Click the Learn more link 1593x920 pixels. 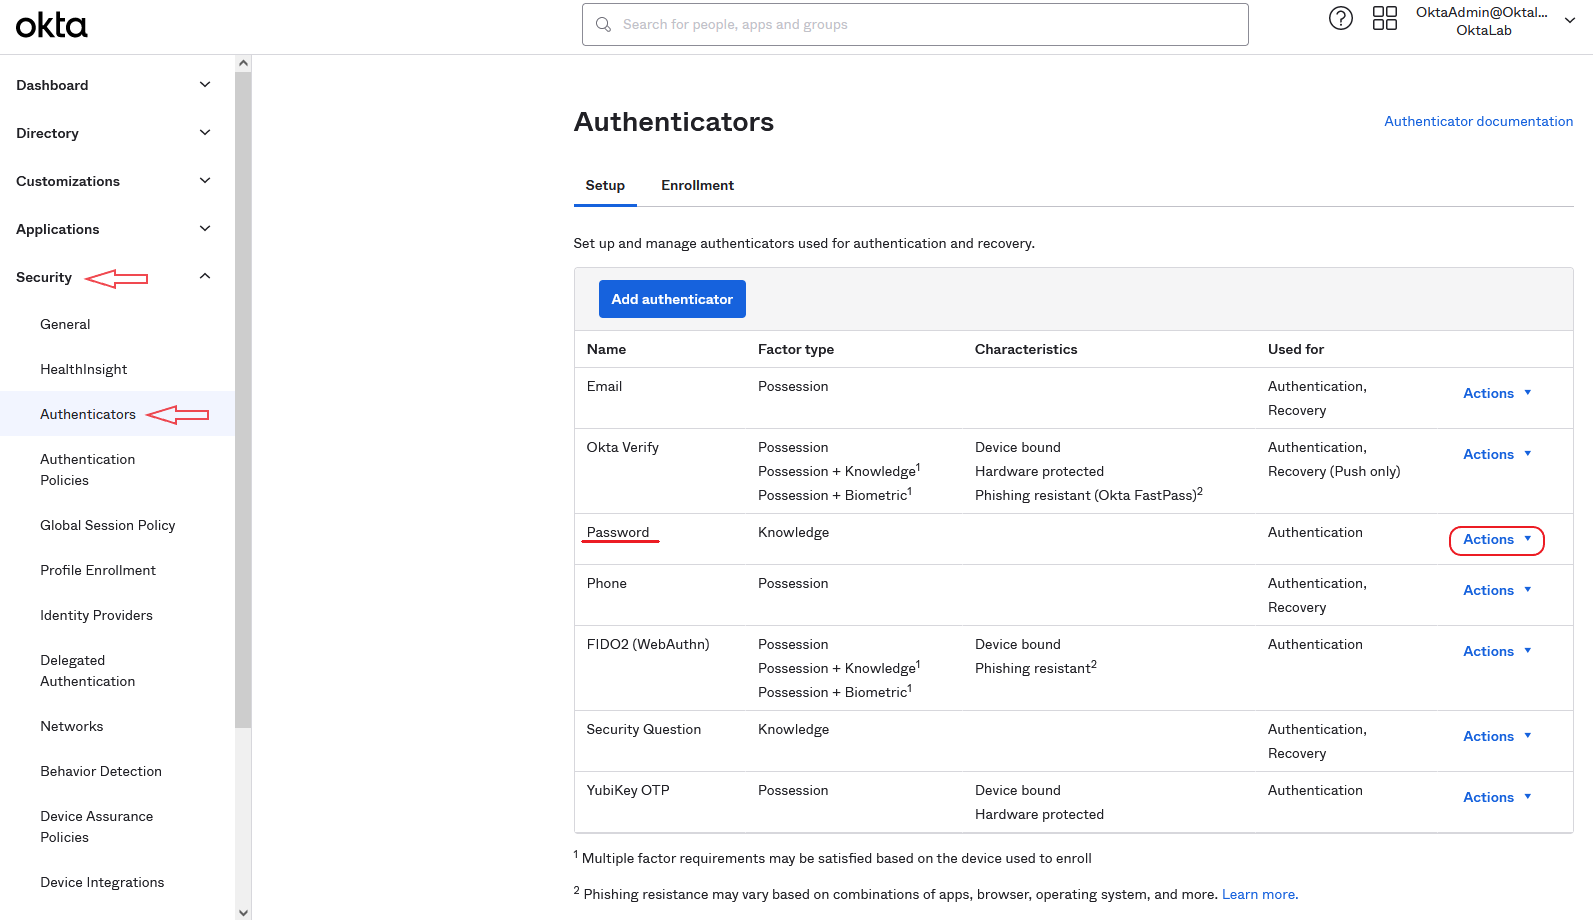(1259, 895)
